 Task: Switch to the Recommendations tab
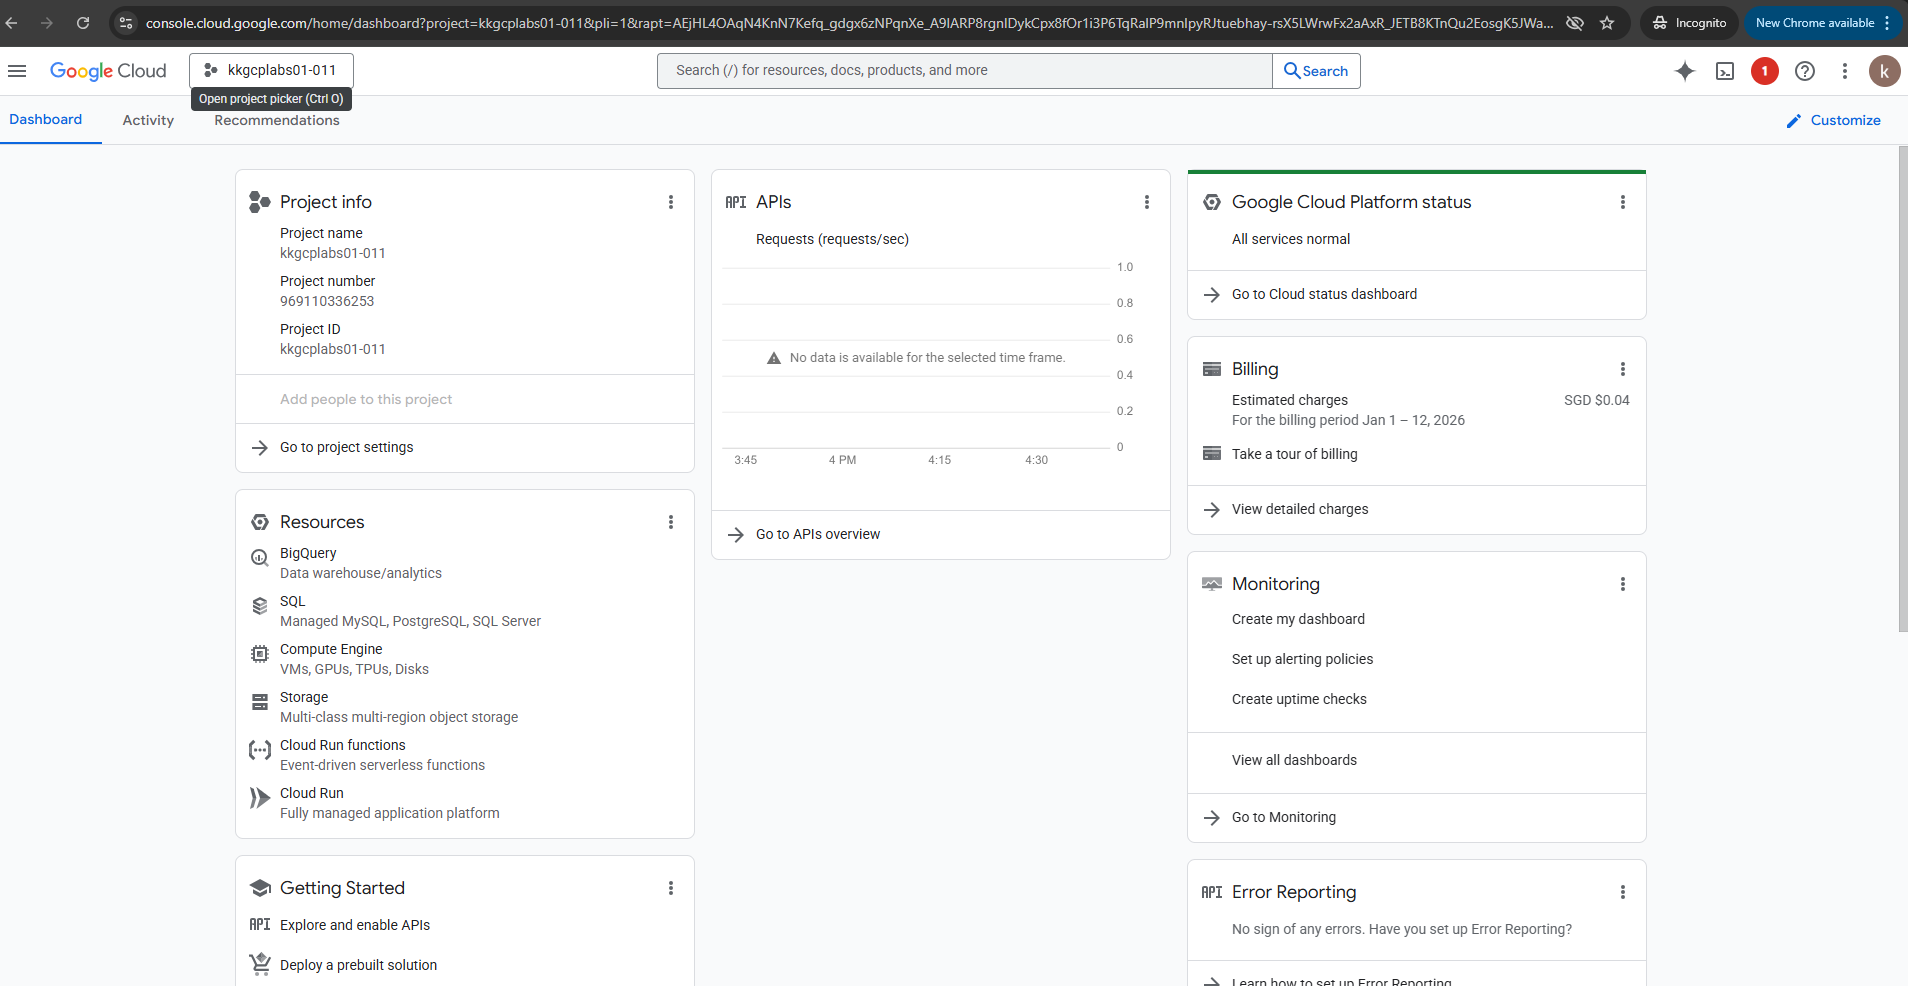click(277, 120)
